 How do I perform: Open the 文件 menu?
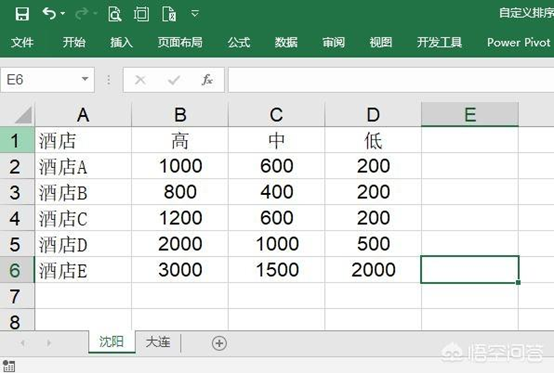(x=22, y=42)
